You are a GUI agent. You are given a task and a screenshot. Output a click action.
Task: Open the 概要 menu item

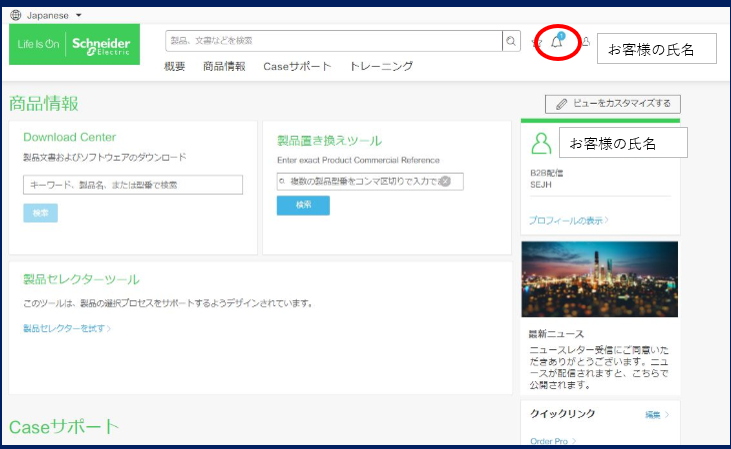175,67
